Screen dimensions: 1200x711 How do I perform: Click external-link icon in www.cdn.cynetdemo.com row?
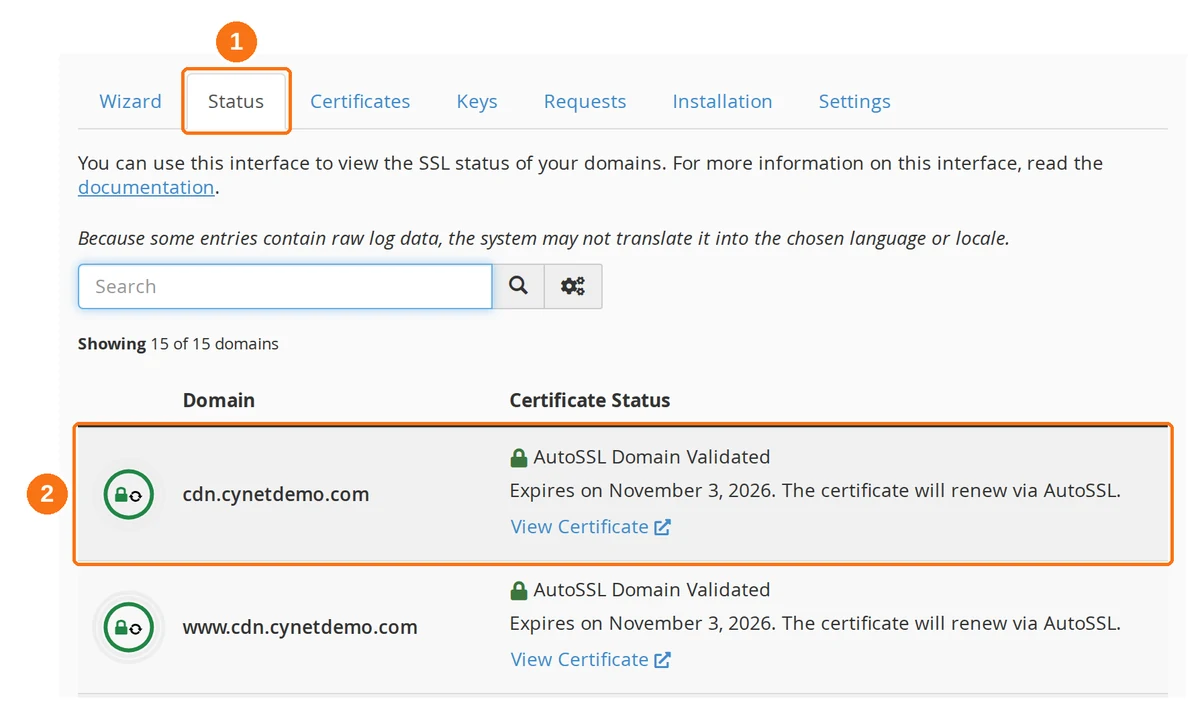[662, 660]
